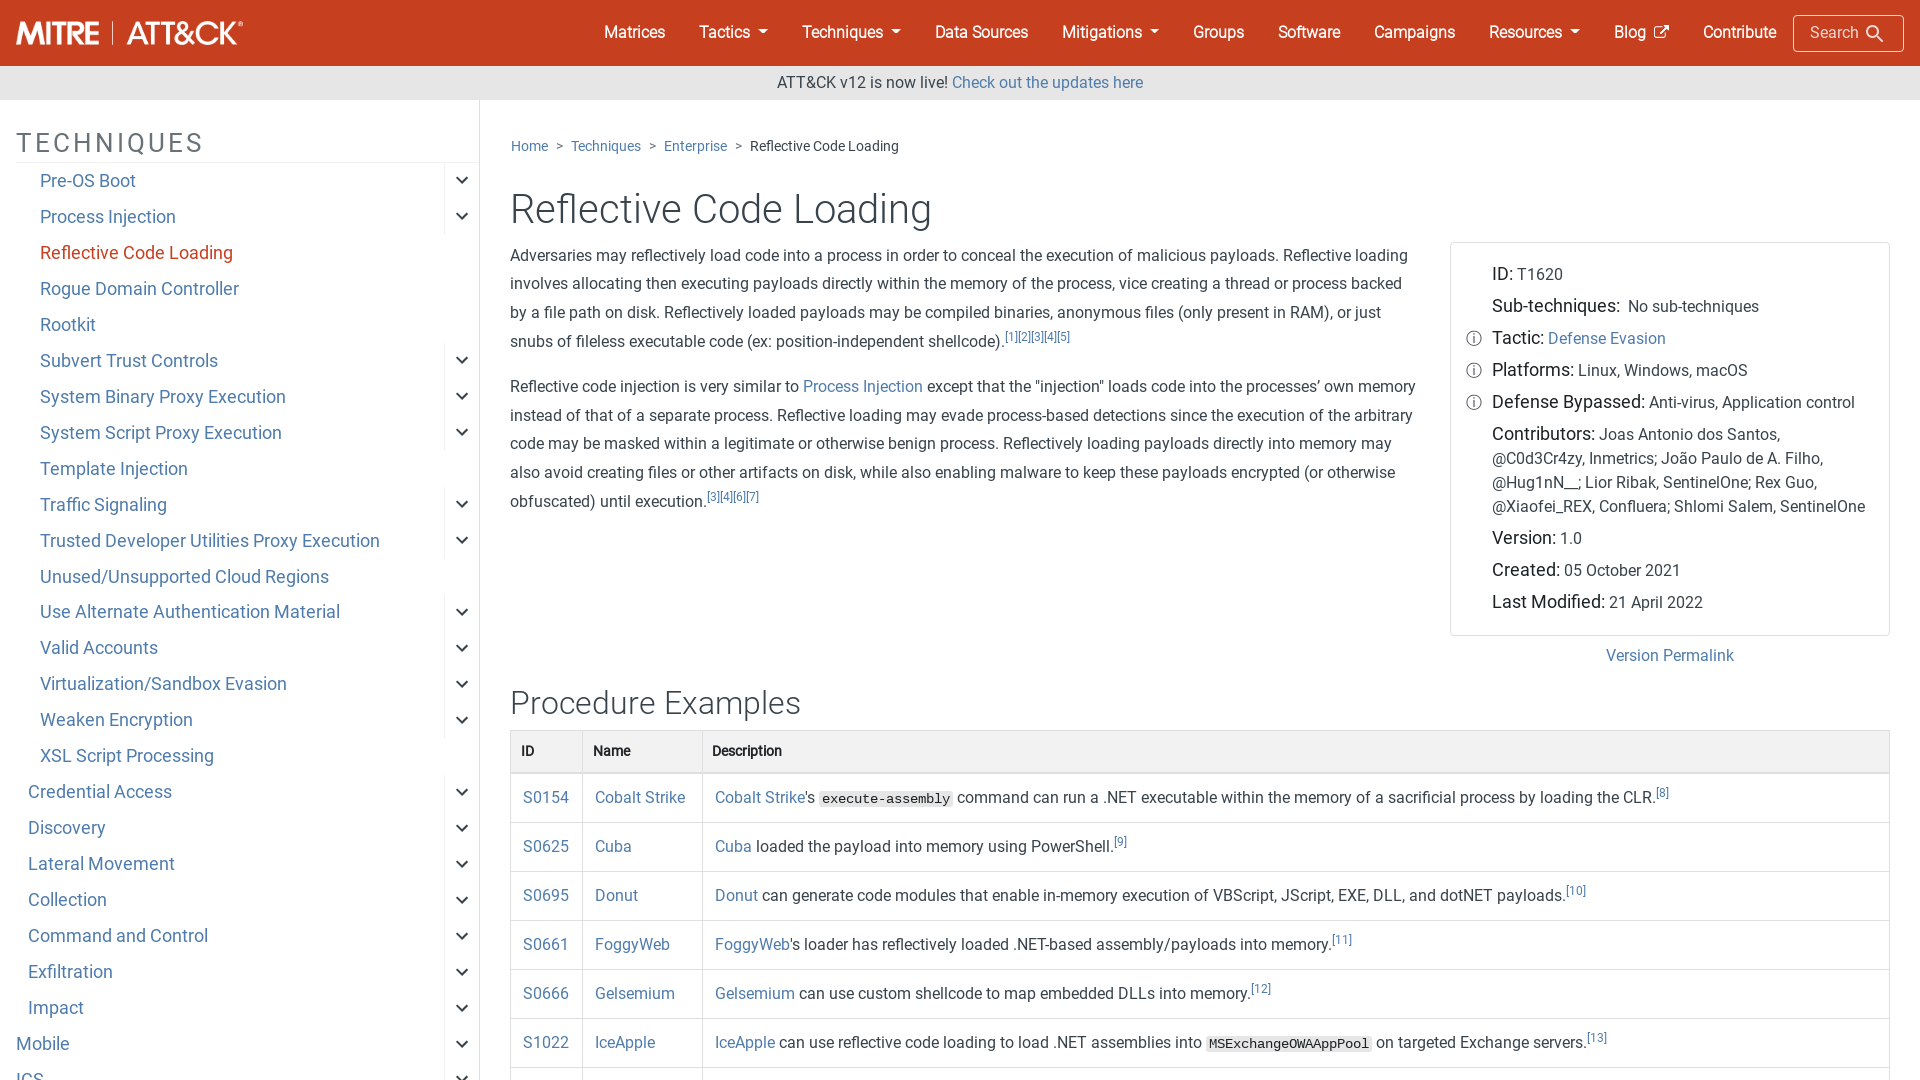This screenshot has width=1920, height=1080.
Task: Open Donut in the Name column
Action: tap(616, 896)
